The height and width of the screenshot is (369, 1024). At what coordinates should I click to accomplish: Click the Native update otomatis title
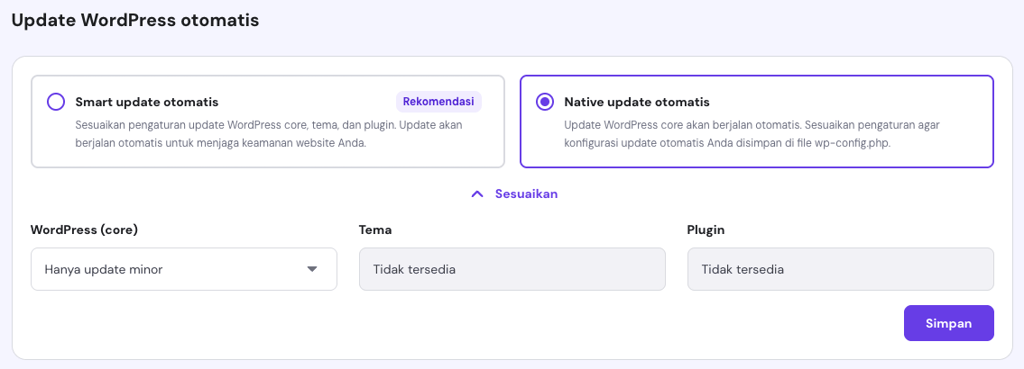coord(637,103)
